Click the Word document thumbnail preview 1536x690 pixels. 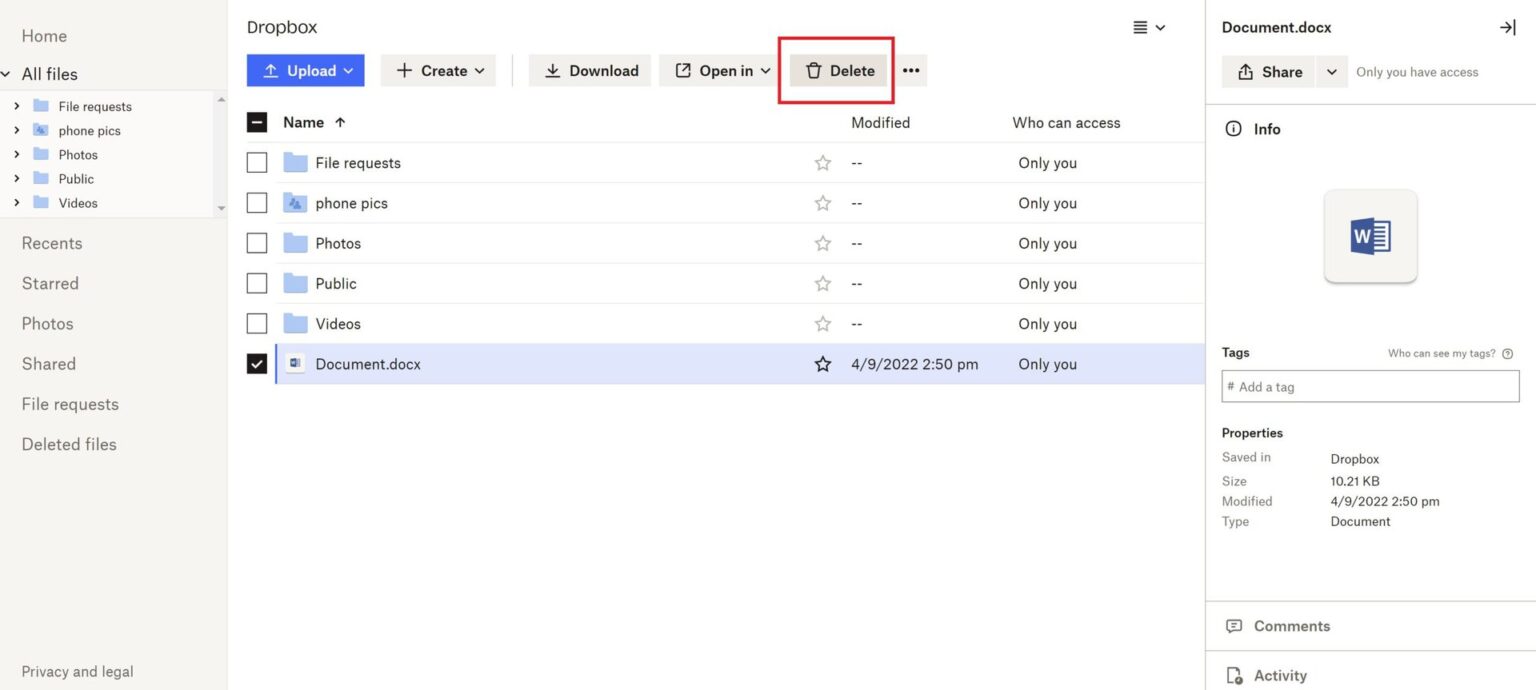[1370, 236]
